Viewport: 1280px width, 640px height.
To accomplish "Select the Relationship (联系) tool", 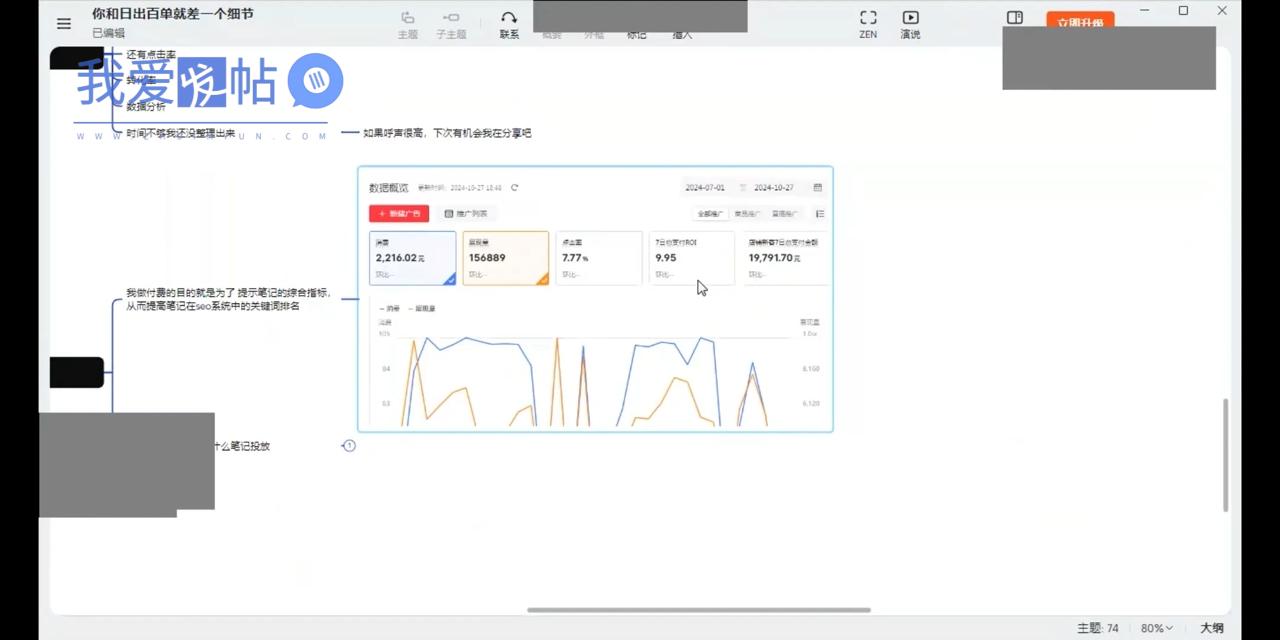I will tap(509, 25).
